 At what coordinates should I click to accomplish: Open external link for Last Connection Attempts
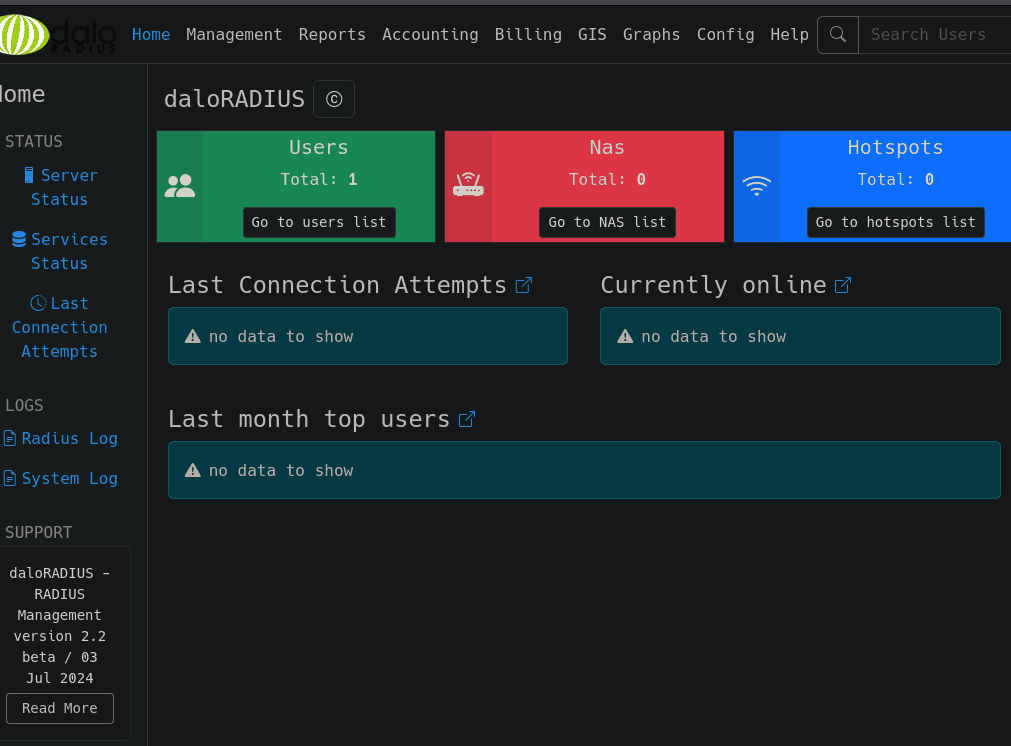524,285
